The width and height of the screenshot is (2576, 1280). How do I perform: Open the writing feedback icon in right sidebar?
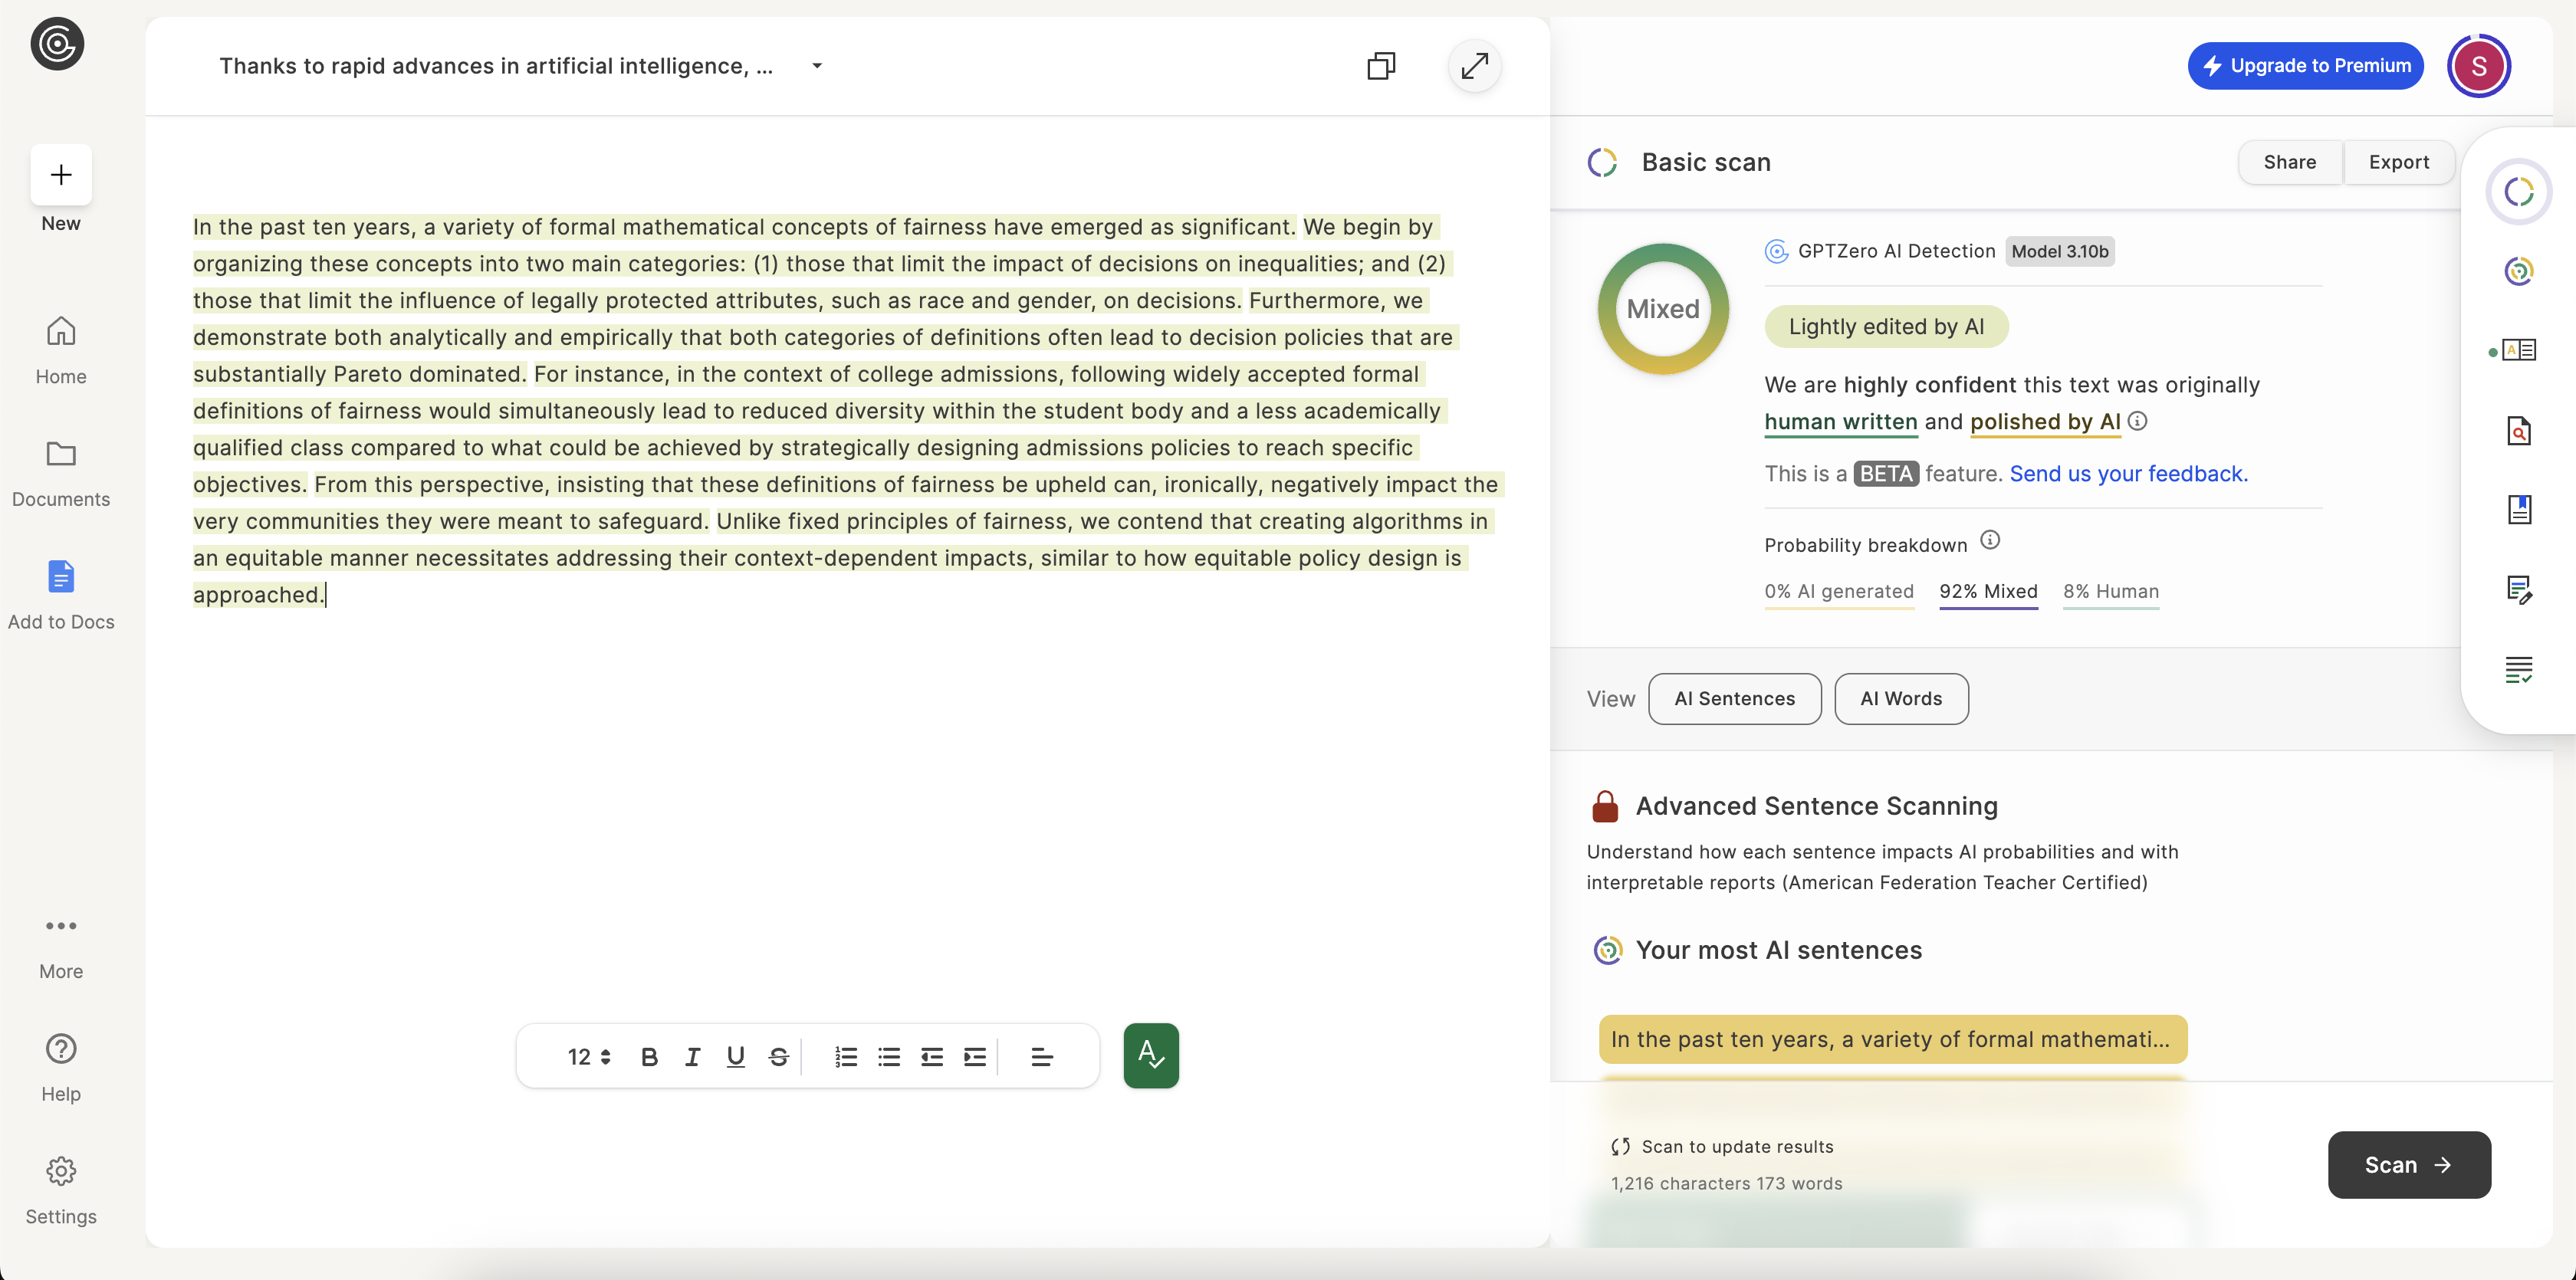tap(2521, 590)
